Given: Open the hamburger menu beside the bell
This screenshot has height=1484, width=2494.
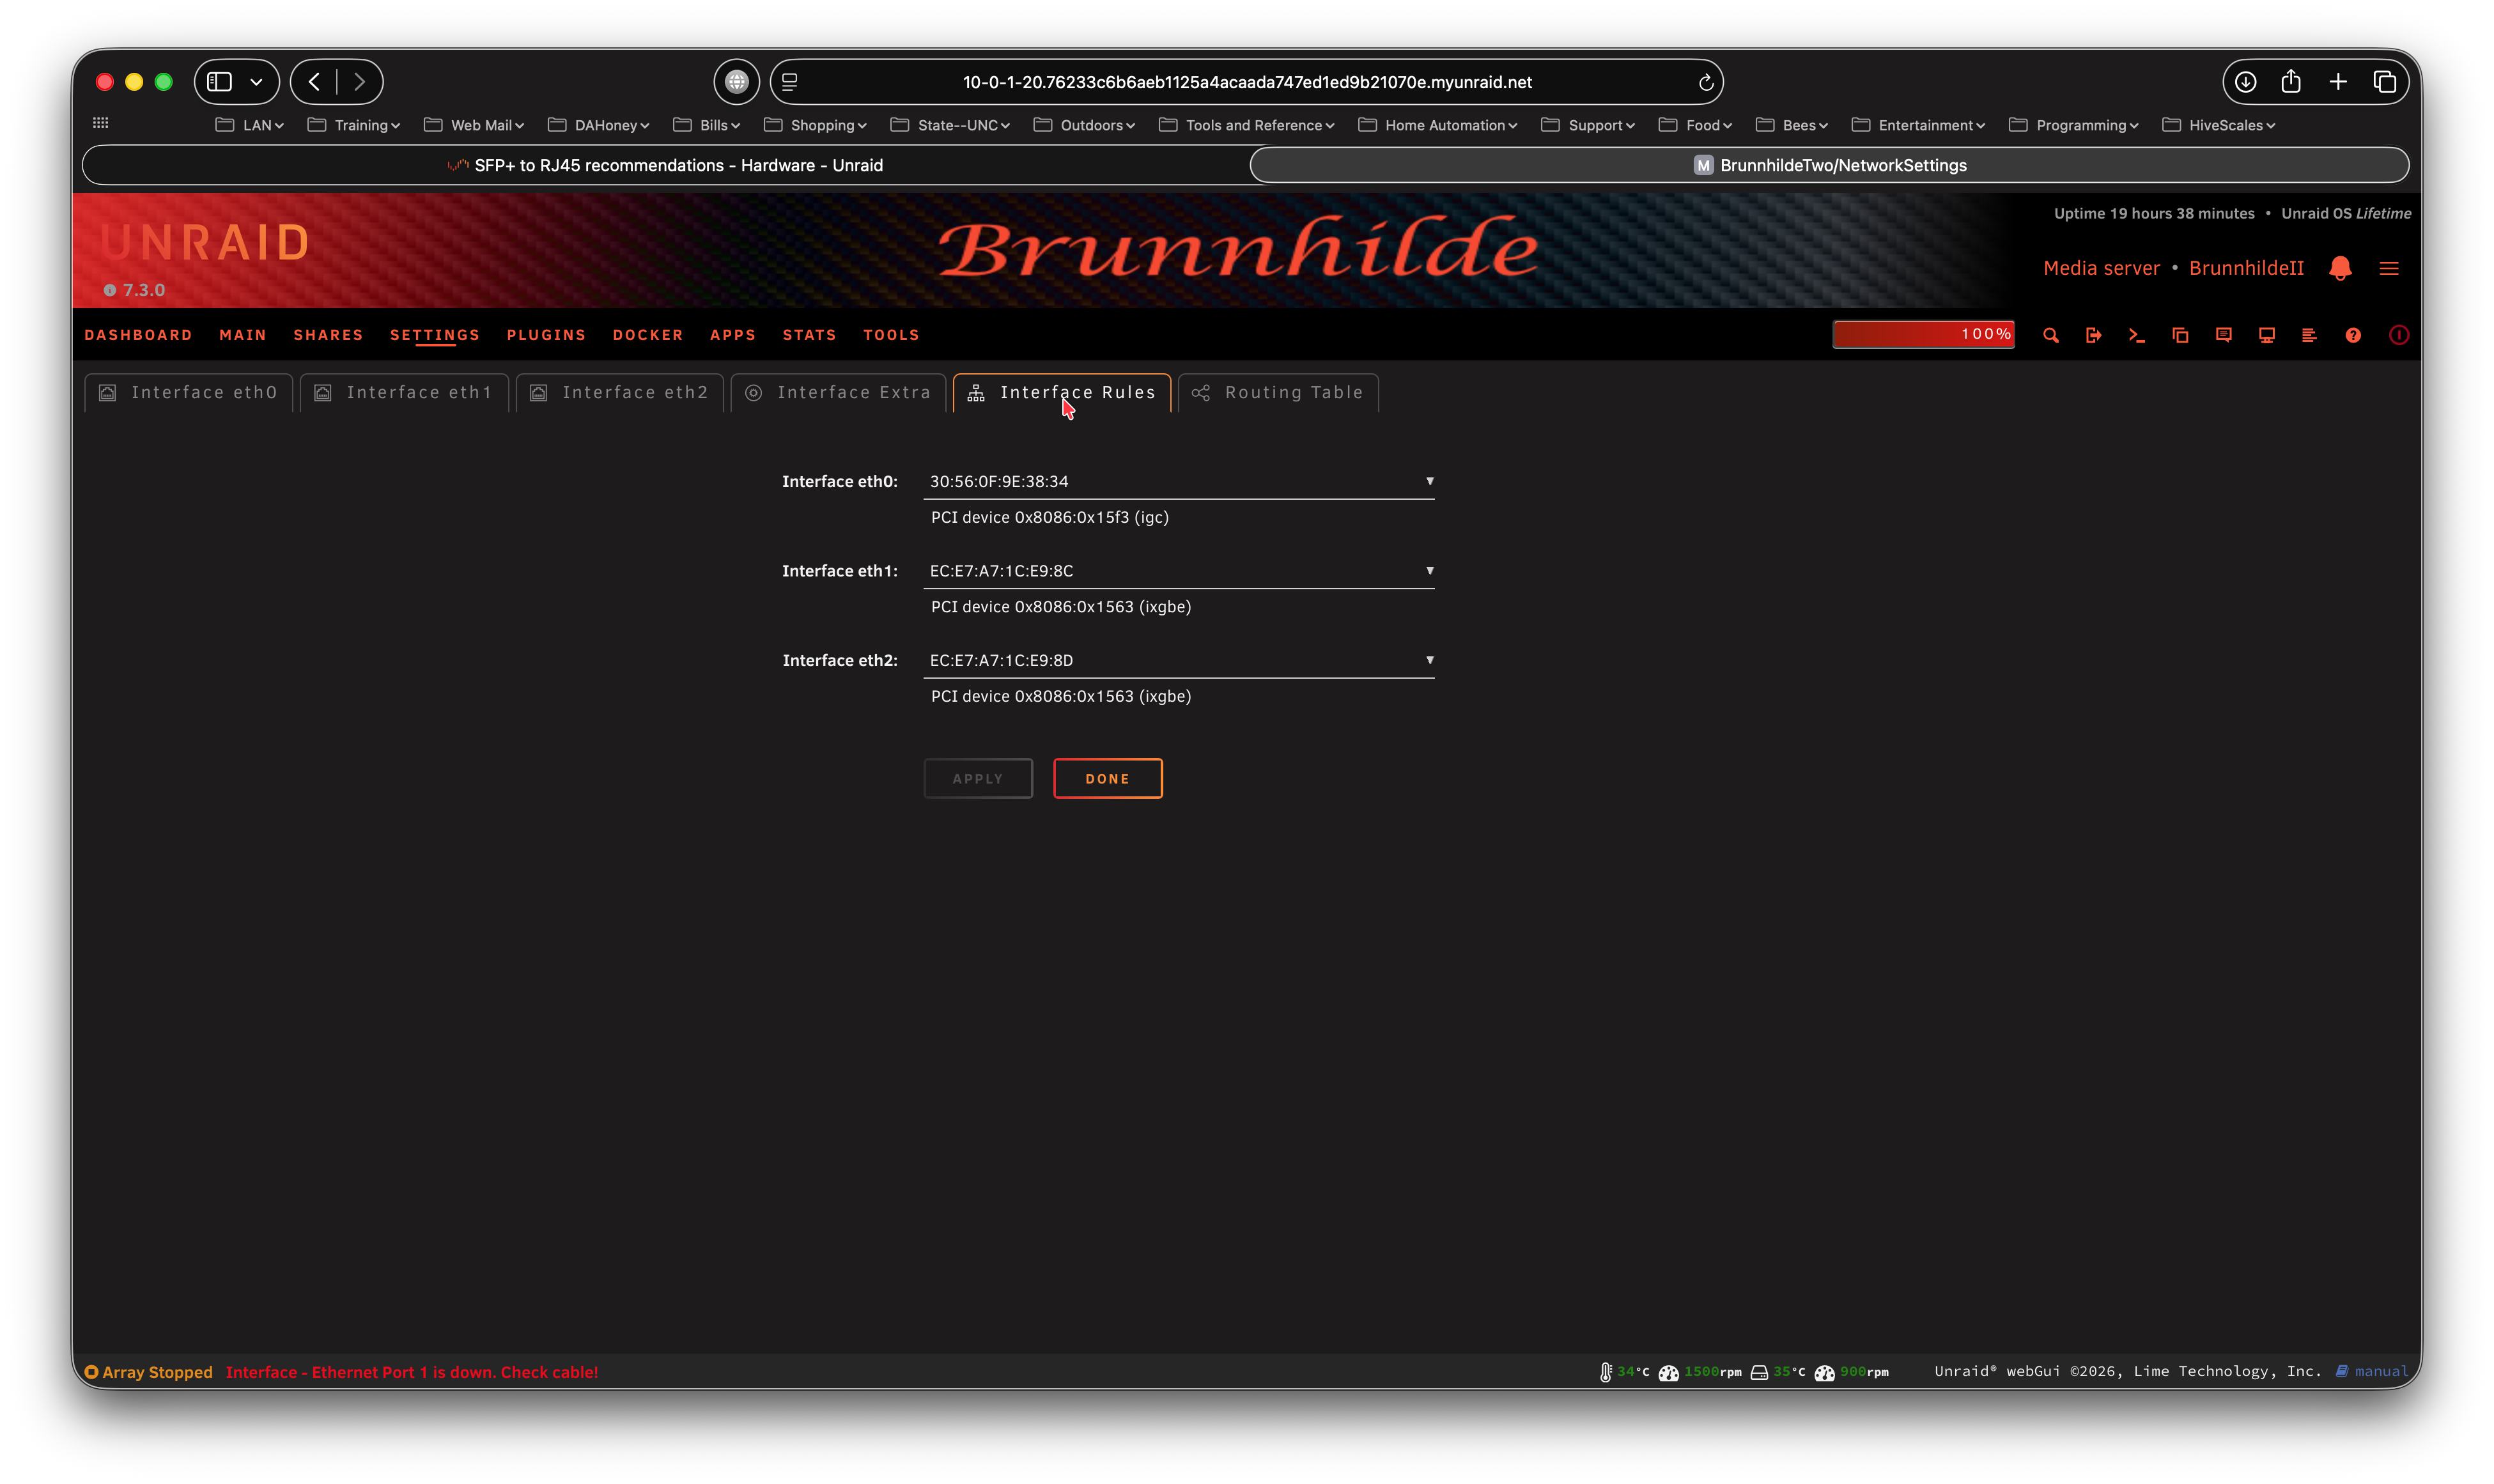Looking at the screenshot, I should 2388,268.
